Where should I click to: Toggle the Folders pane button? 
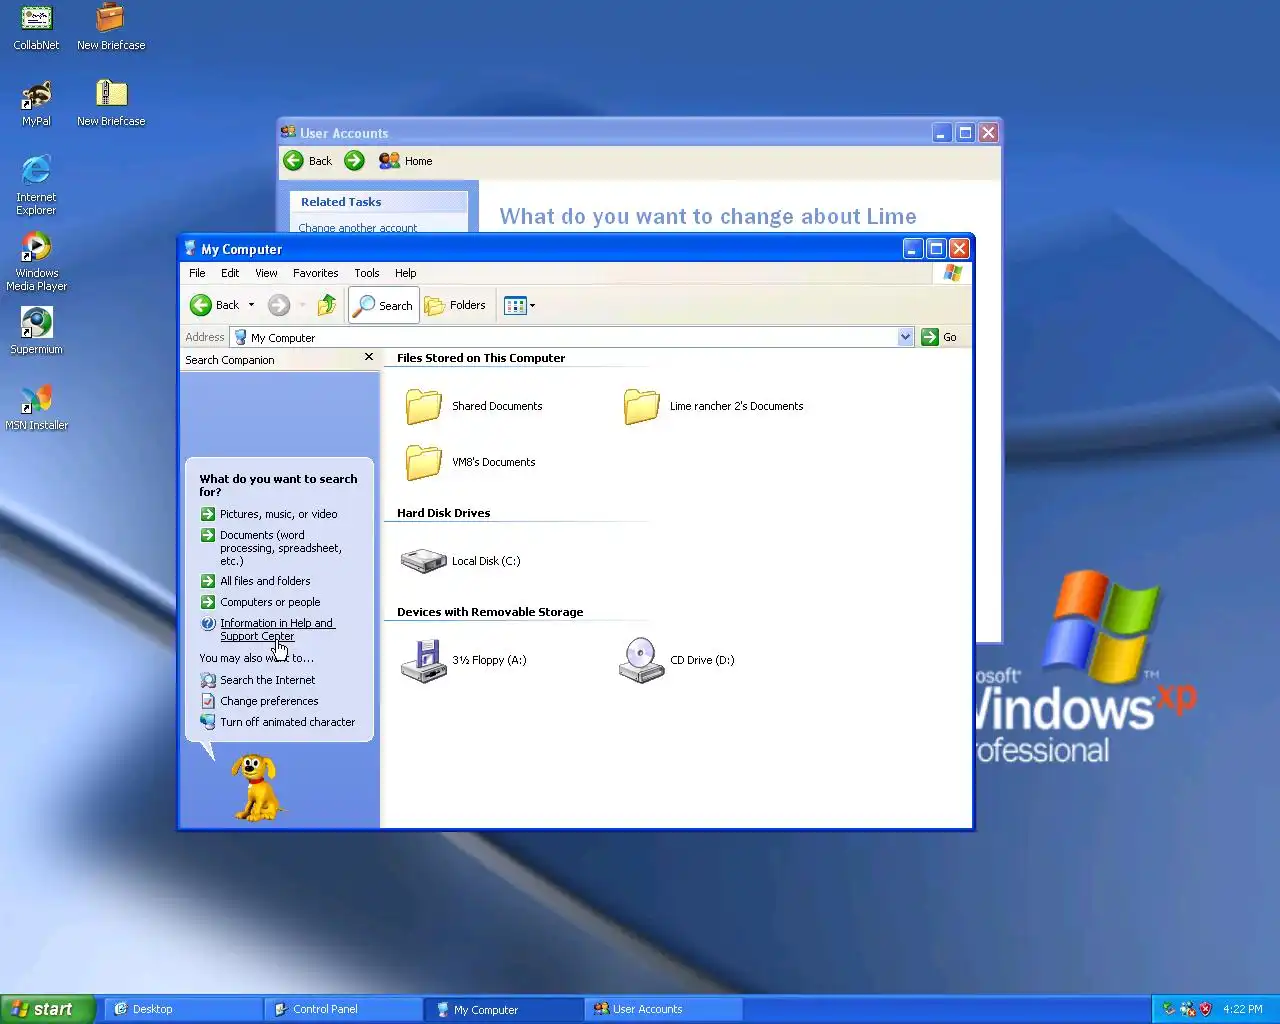(456, 305)
